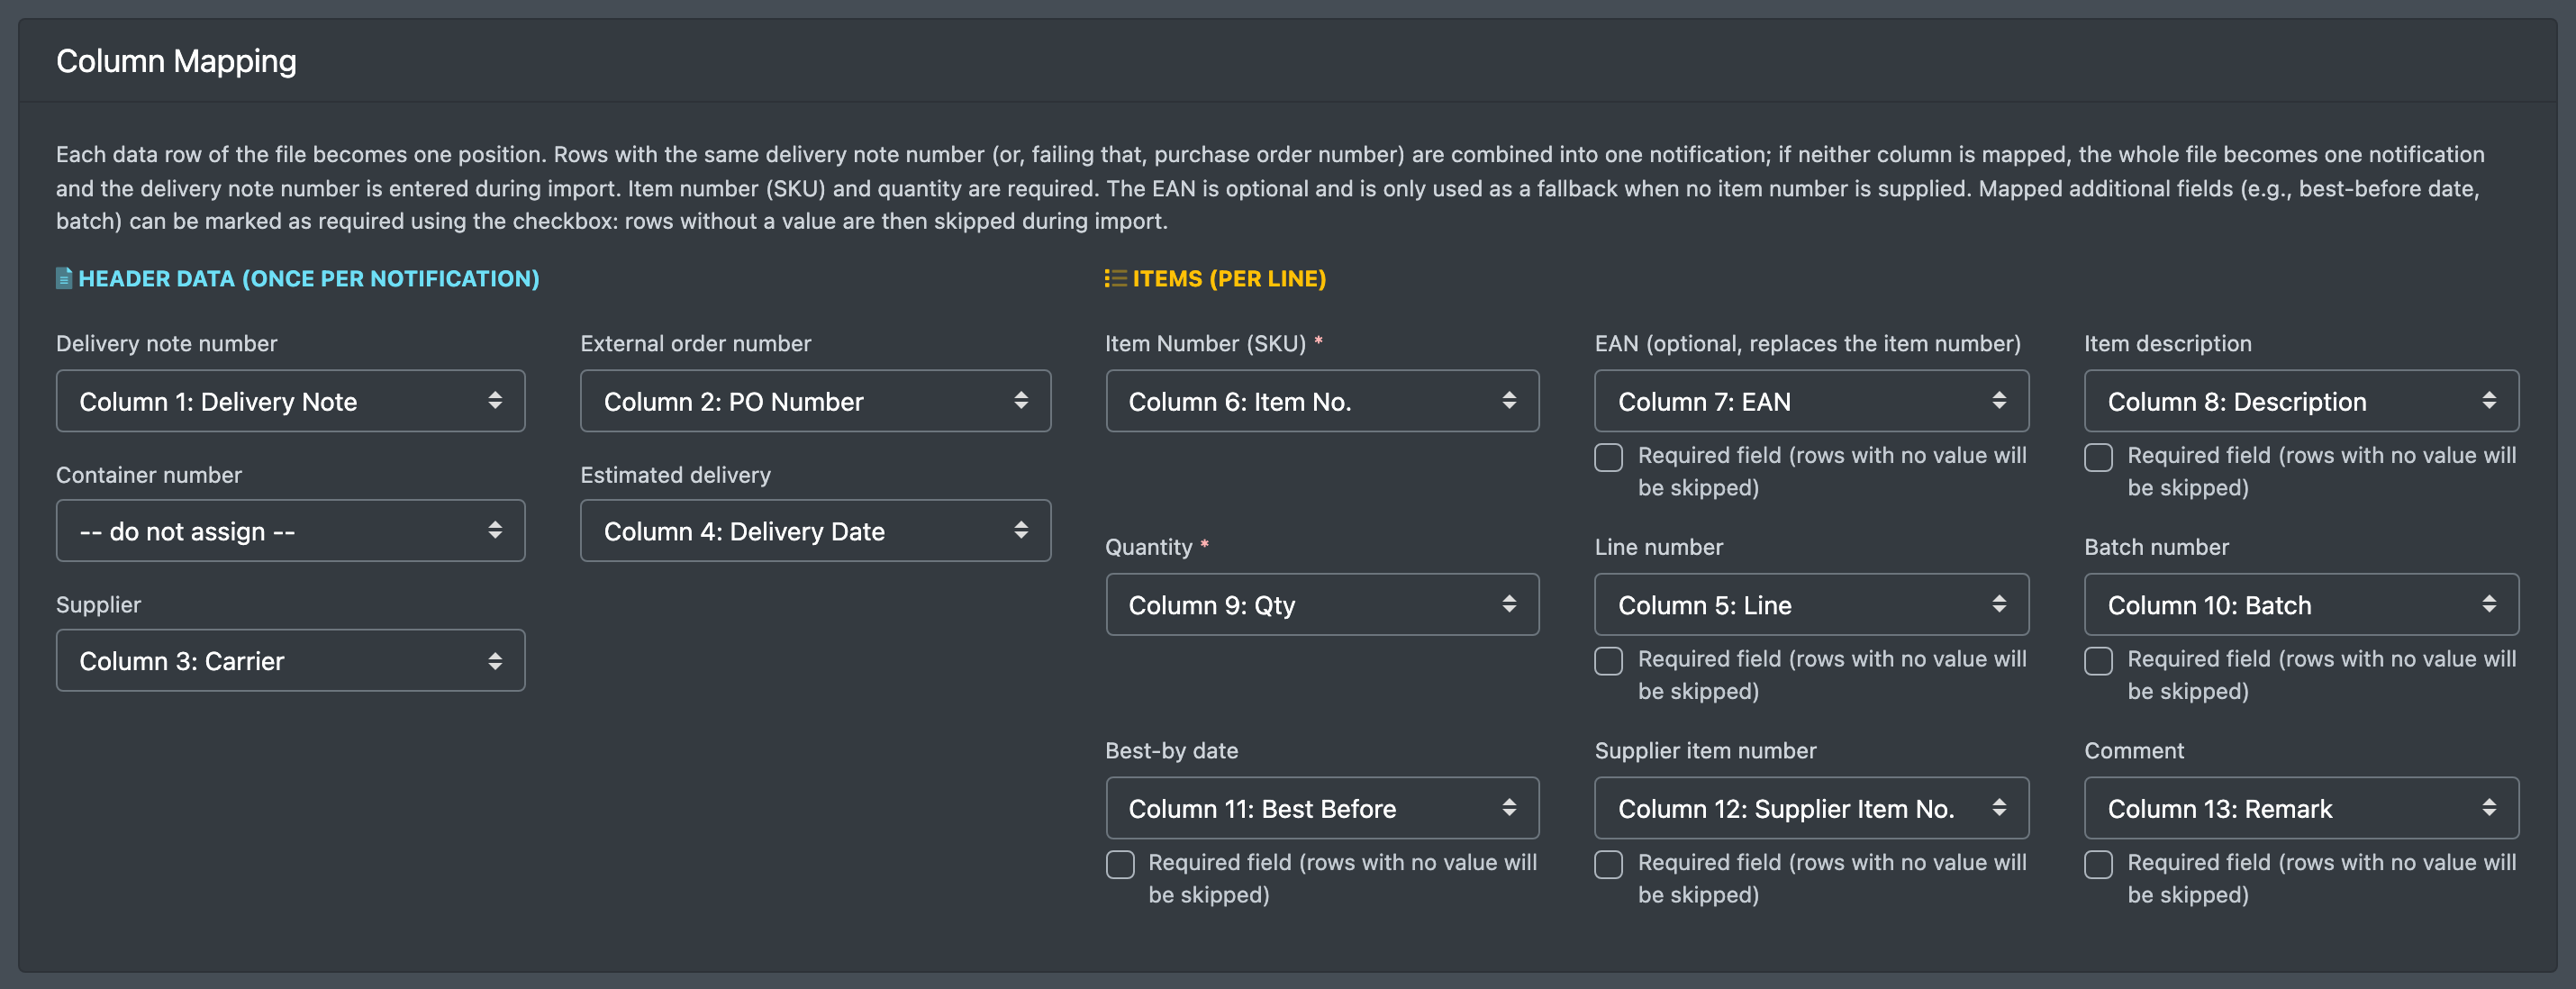
Task: Mark Supplier item number as required
Action: pos(1609,865)
